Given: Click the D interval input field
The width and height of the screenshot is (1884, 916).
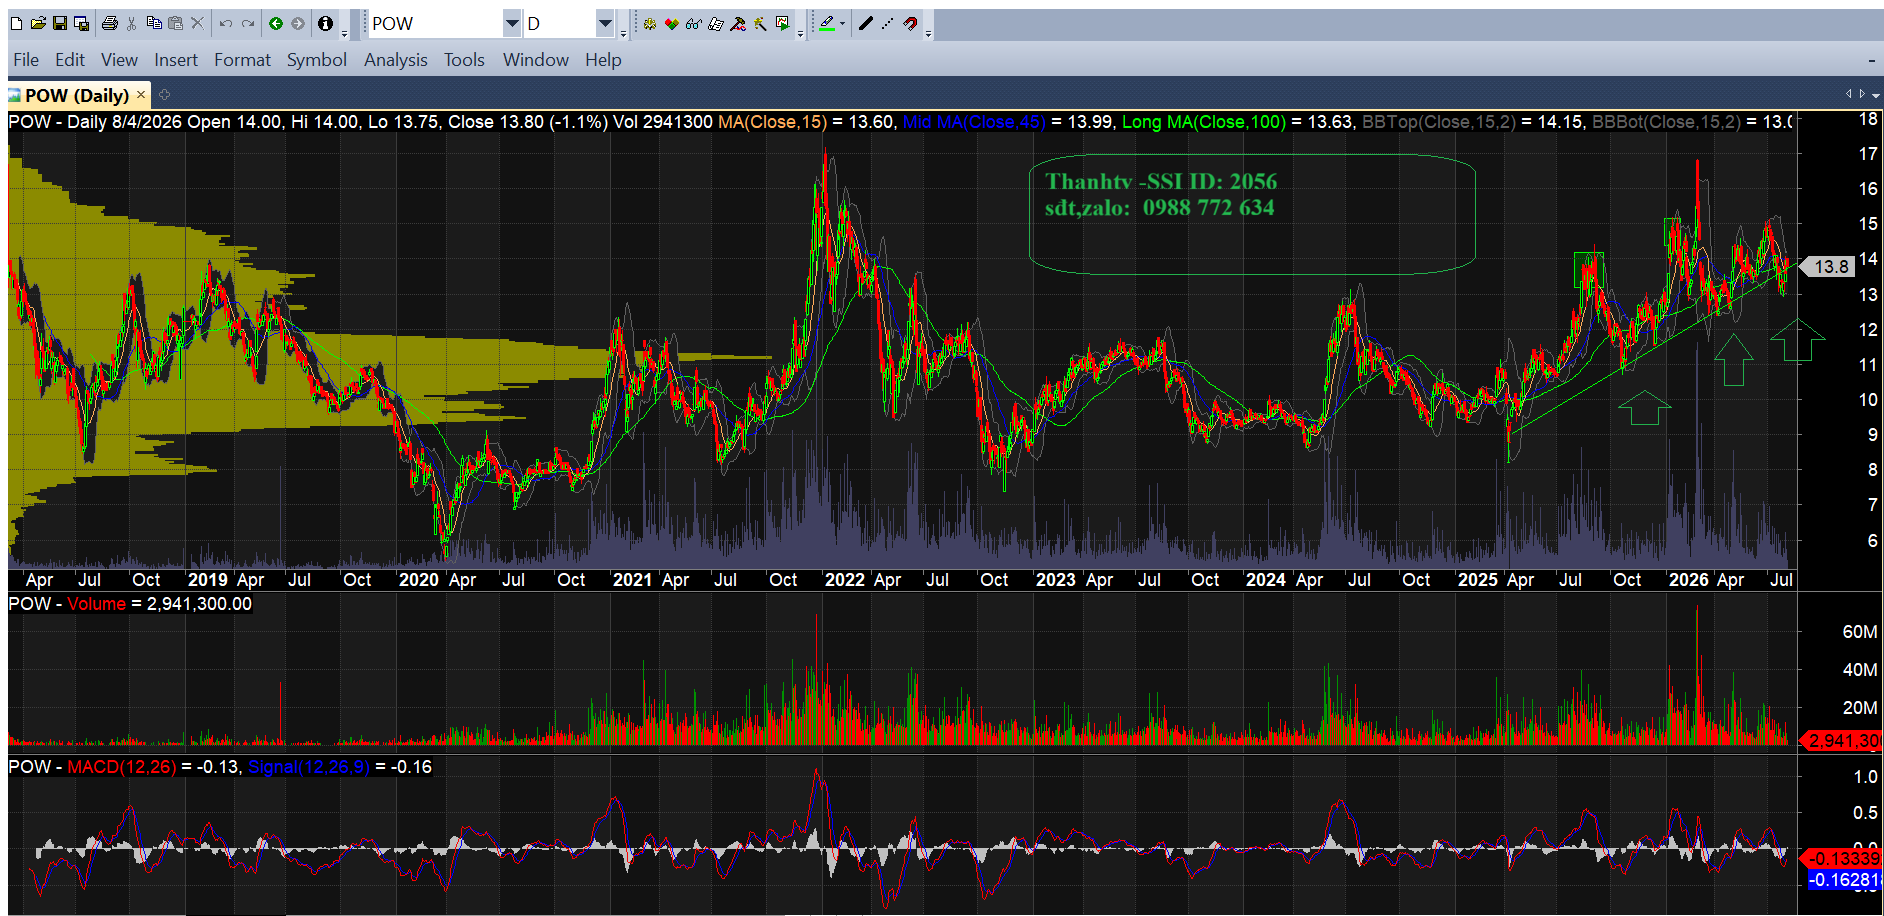Looking at the screenshot, I should pos(560,23).
